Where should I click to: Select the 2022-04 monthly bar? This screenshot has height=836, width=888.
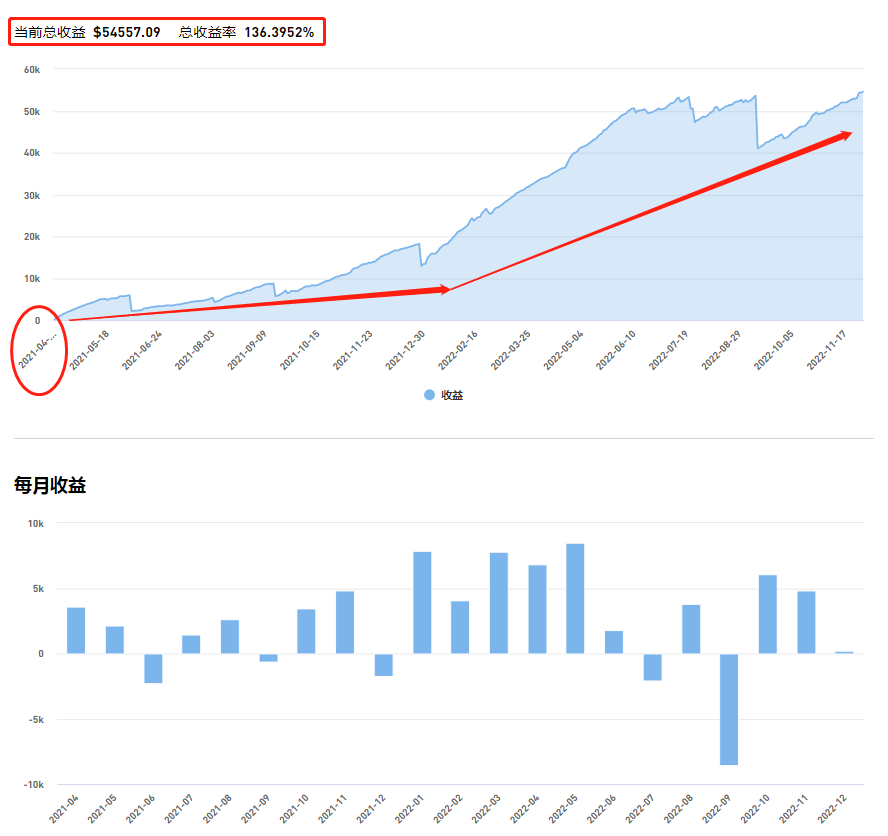coord(537,609)
